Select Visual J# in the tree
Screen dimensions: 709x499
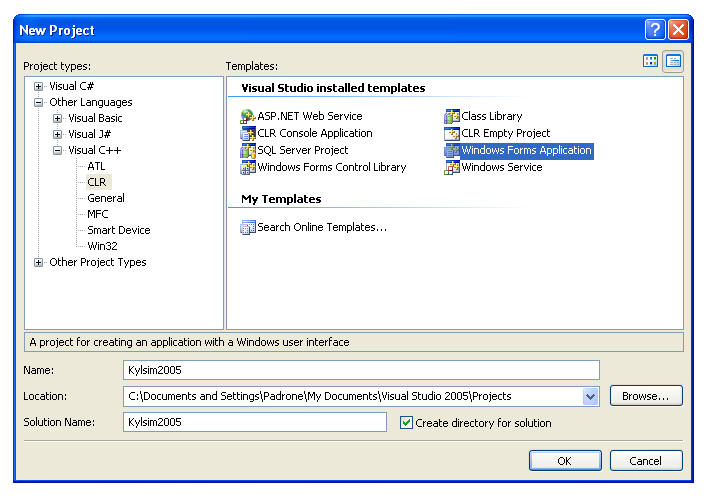pyautogui.click(x=90, y=134)
